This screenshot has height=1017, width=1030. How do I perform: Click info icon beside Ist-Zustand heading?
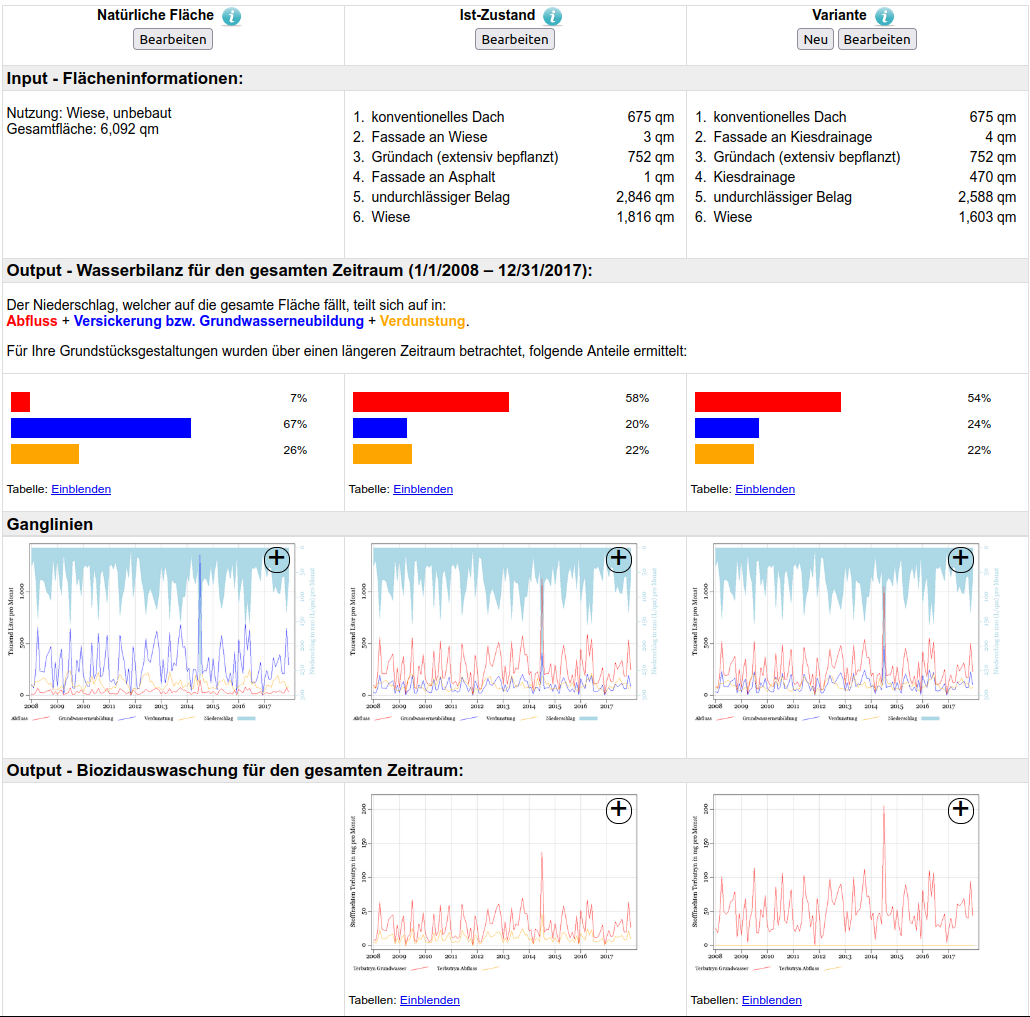click(x=552, y=17)
